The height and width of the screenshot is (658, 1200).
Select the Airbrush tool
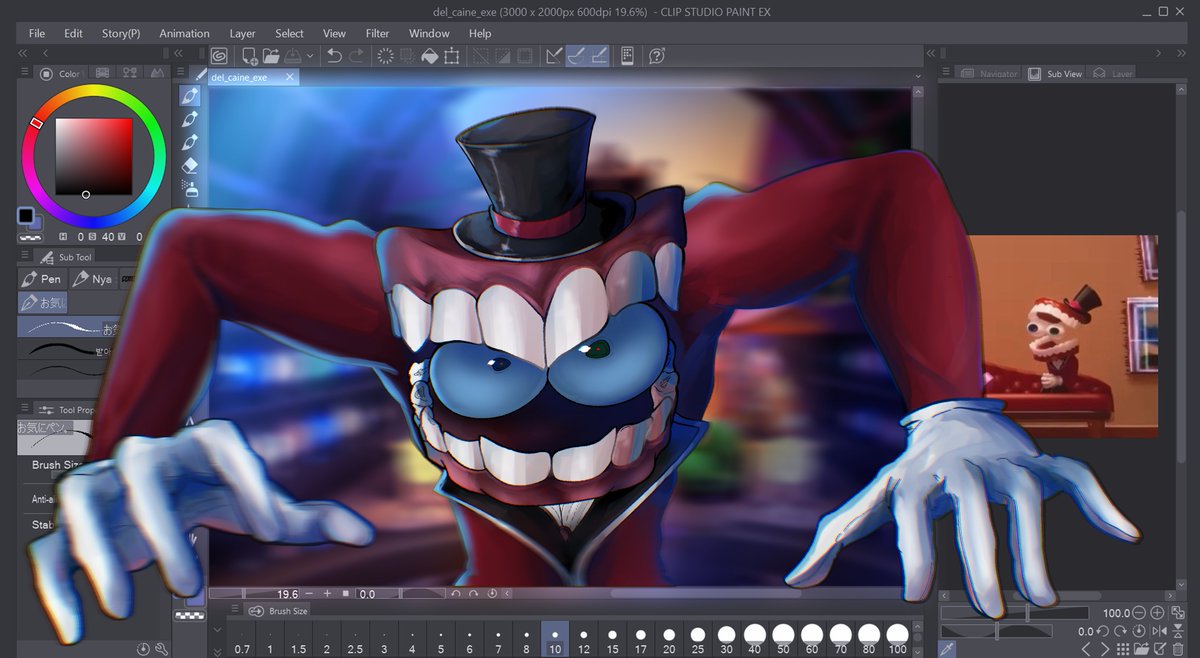tap(191, 187)
